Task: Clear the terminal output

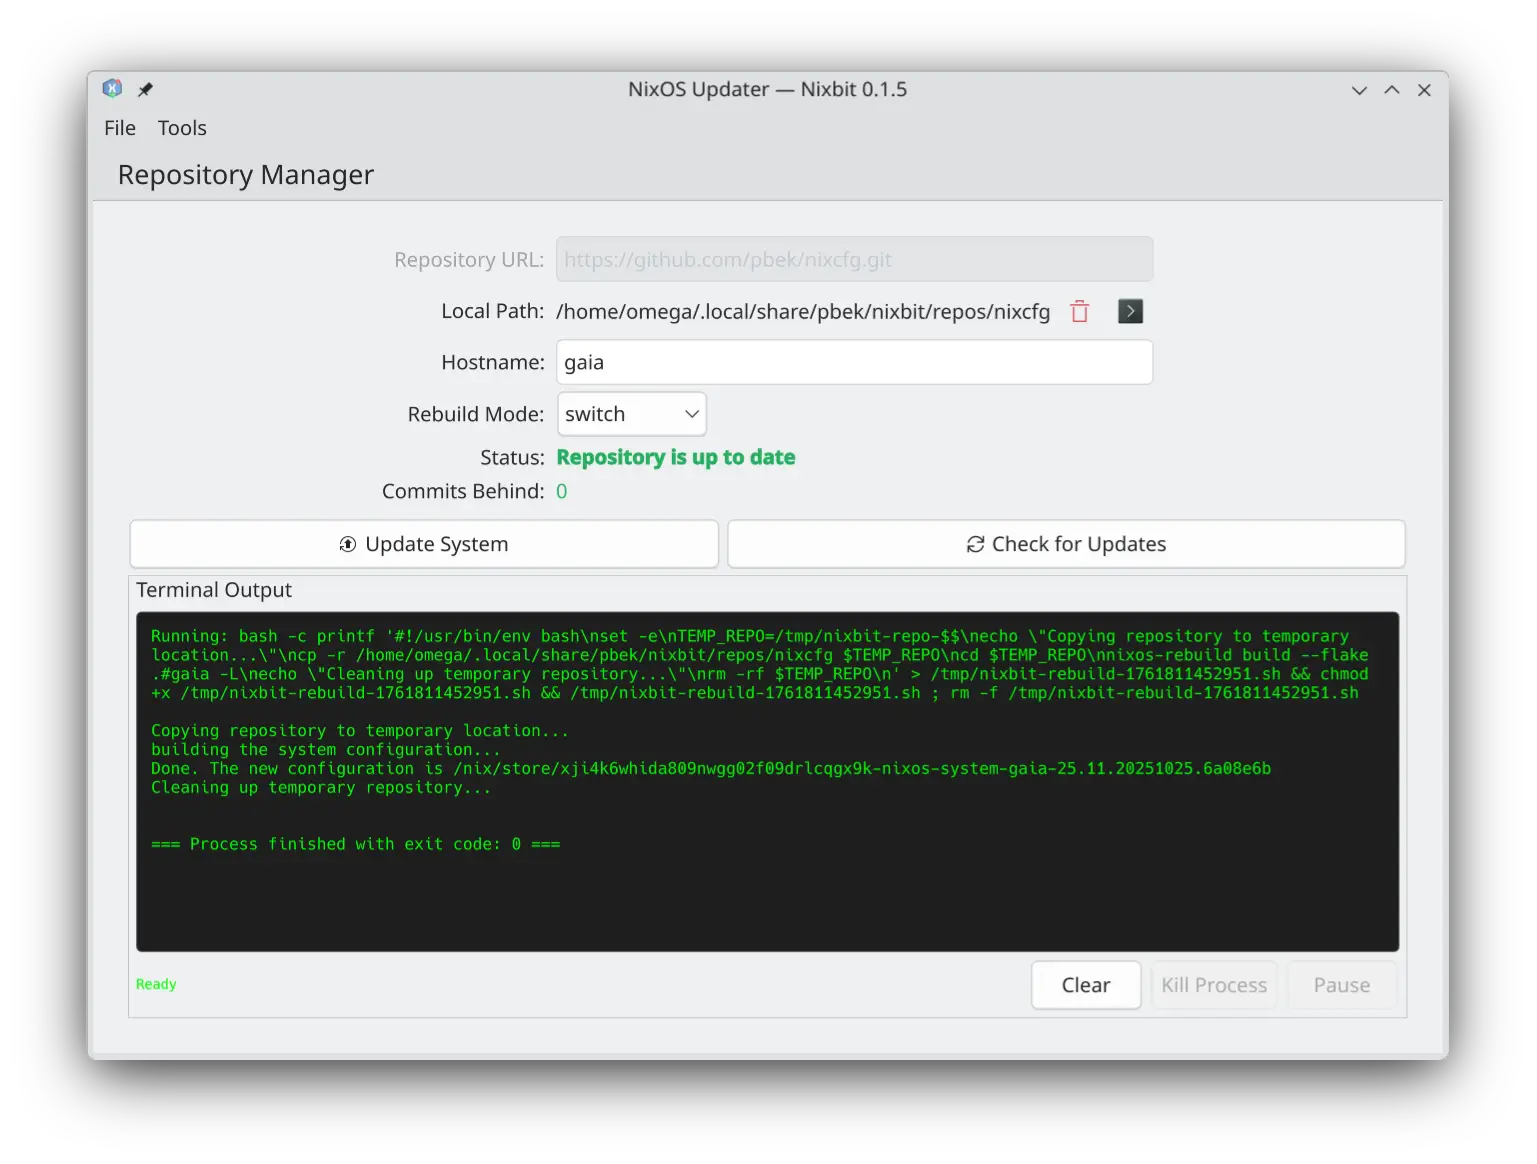Action: (x=1086, y=984)
